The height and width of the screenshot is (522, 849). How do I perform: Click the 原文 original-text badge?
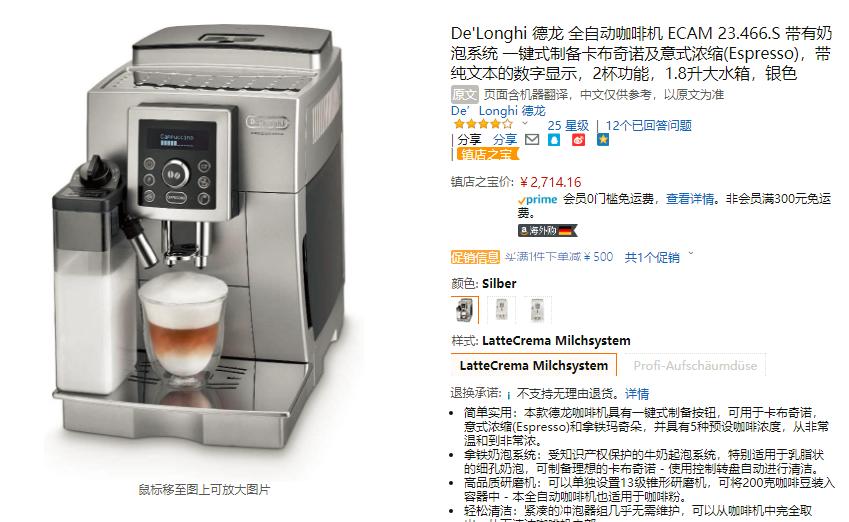(465, 95)
